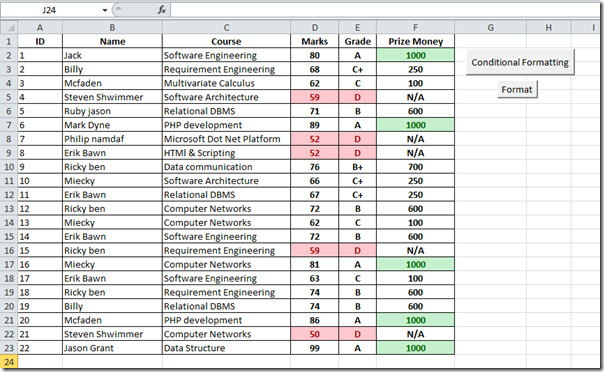Image resolution: width=604 pixels, height=372 pixels.
Task: Click red Marks cell 59 for Steven Shwimmer
Action: pyautogui.click(x=315, y=97)
